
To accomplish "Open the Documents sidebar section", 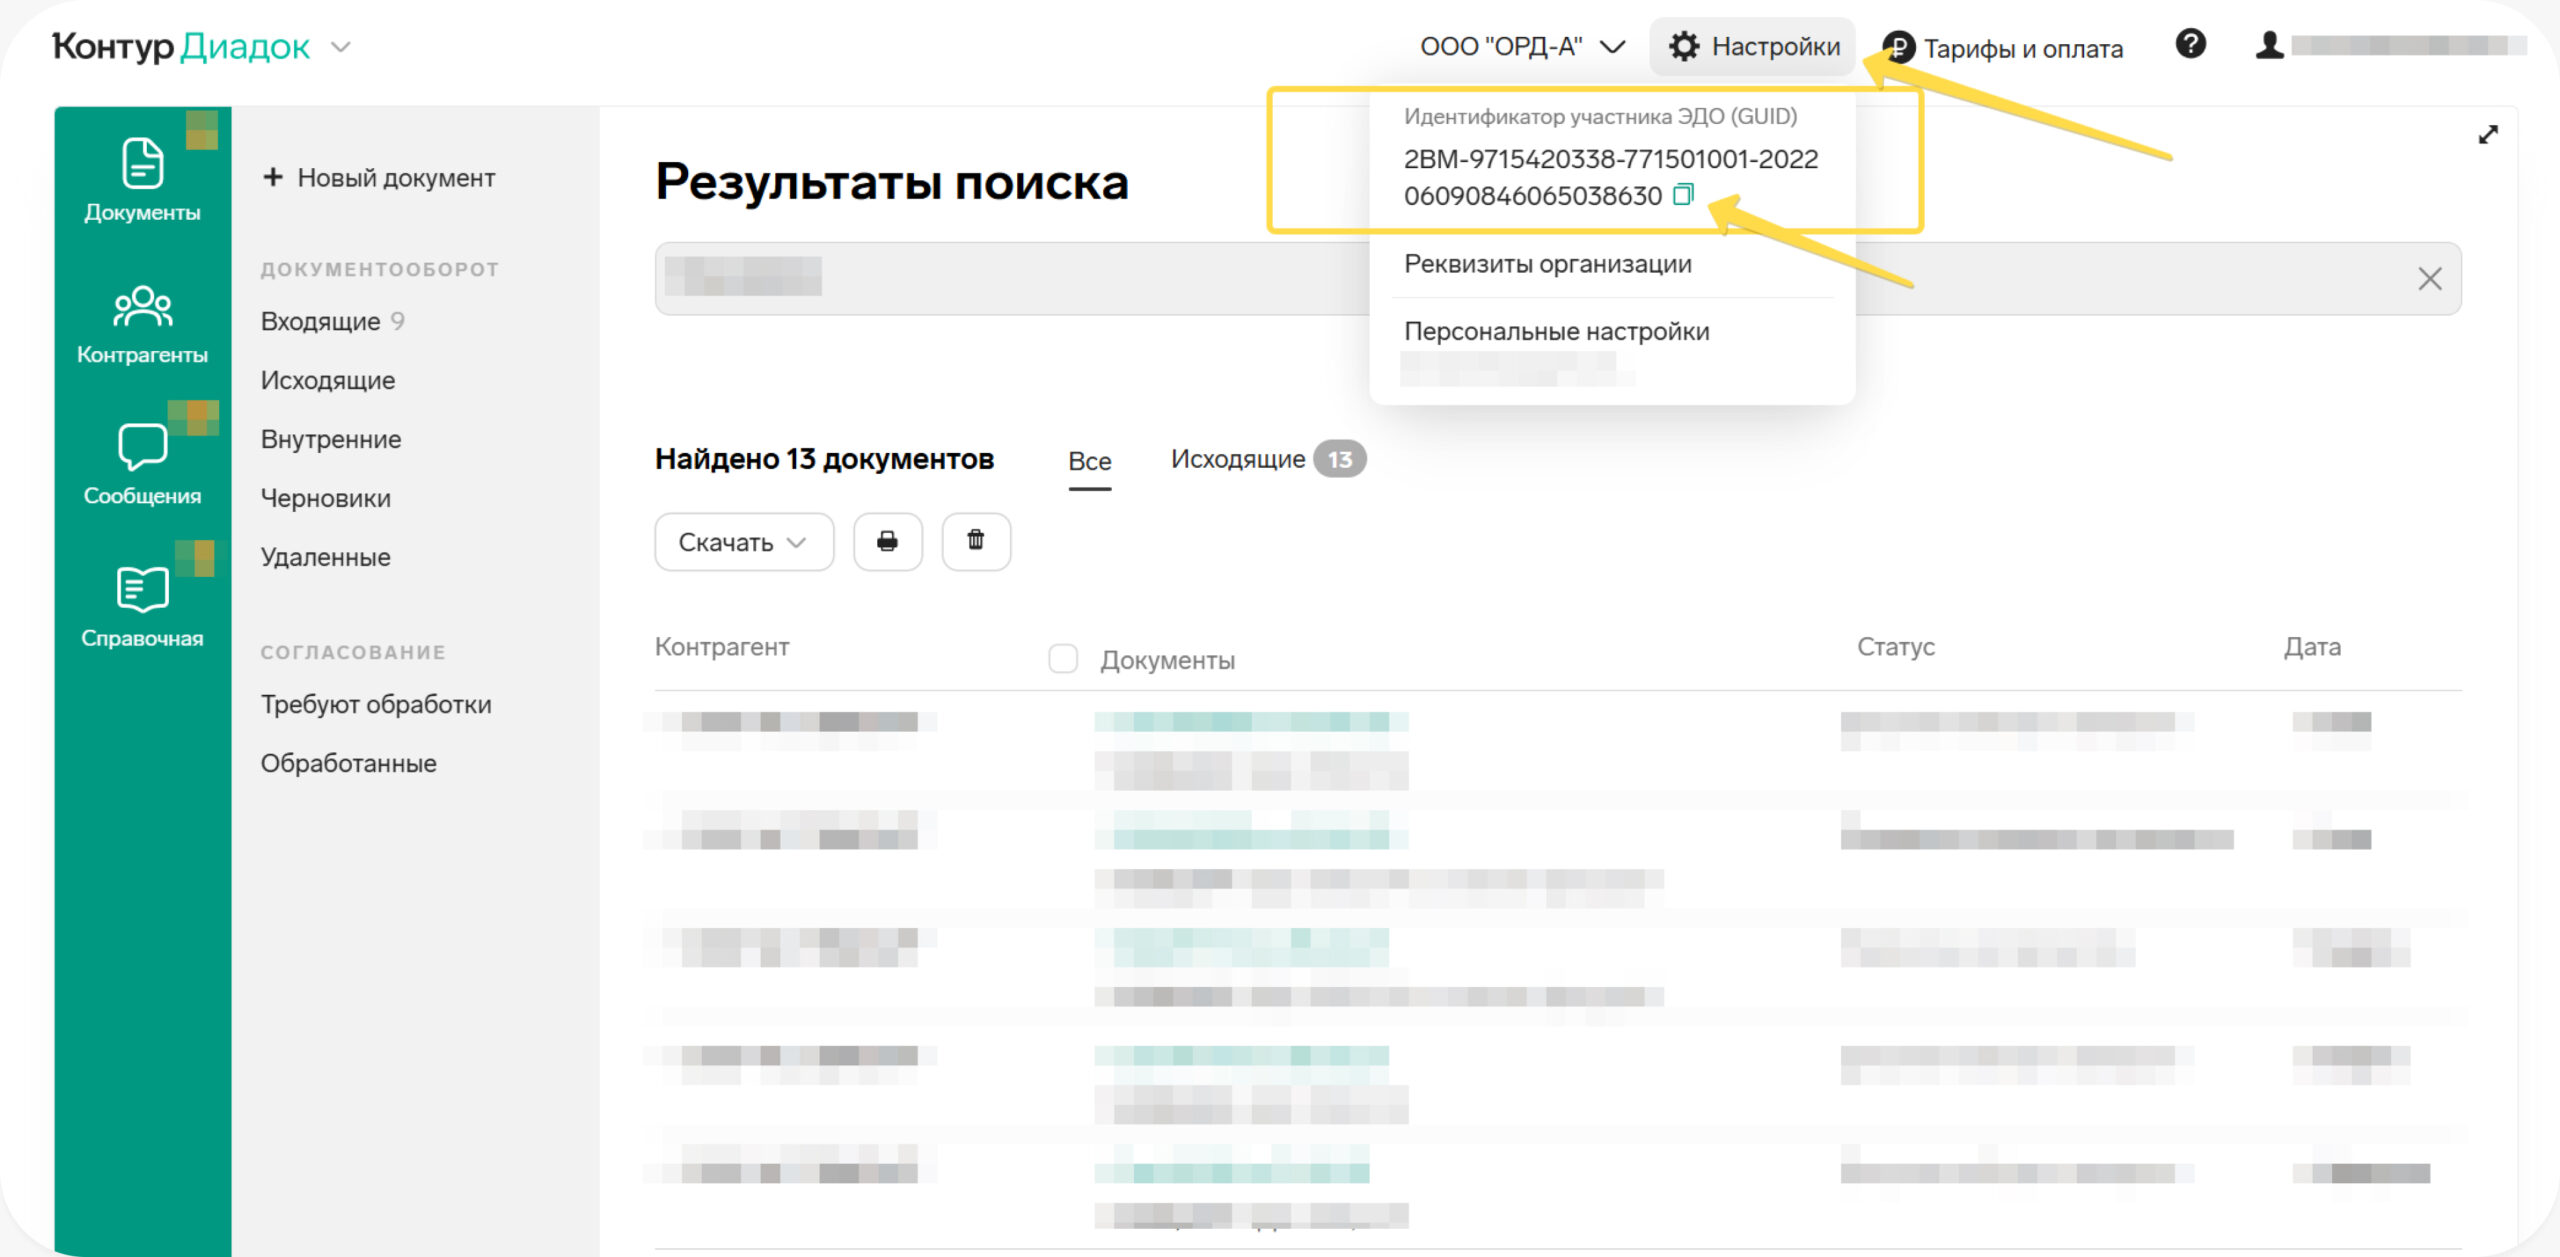I will pos(142,180).
